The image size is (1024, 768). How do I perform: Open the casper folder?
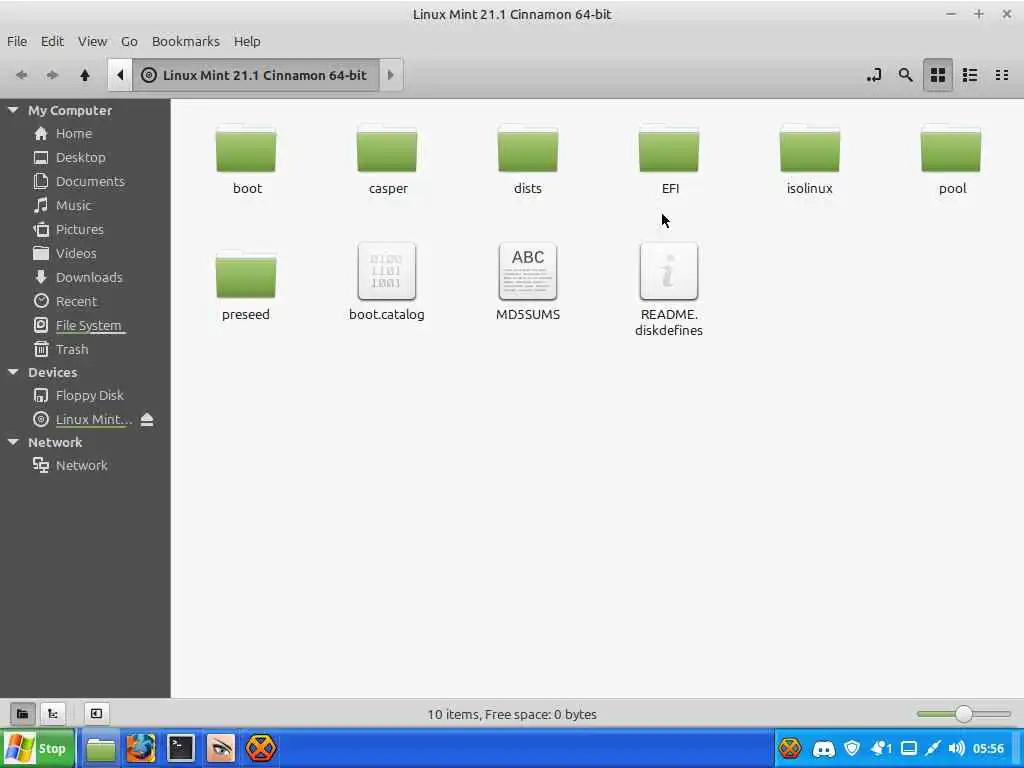click(x=388, y=159)
